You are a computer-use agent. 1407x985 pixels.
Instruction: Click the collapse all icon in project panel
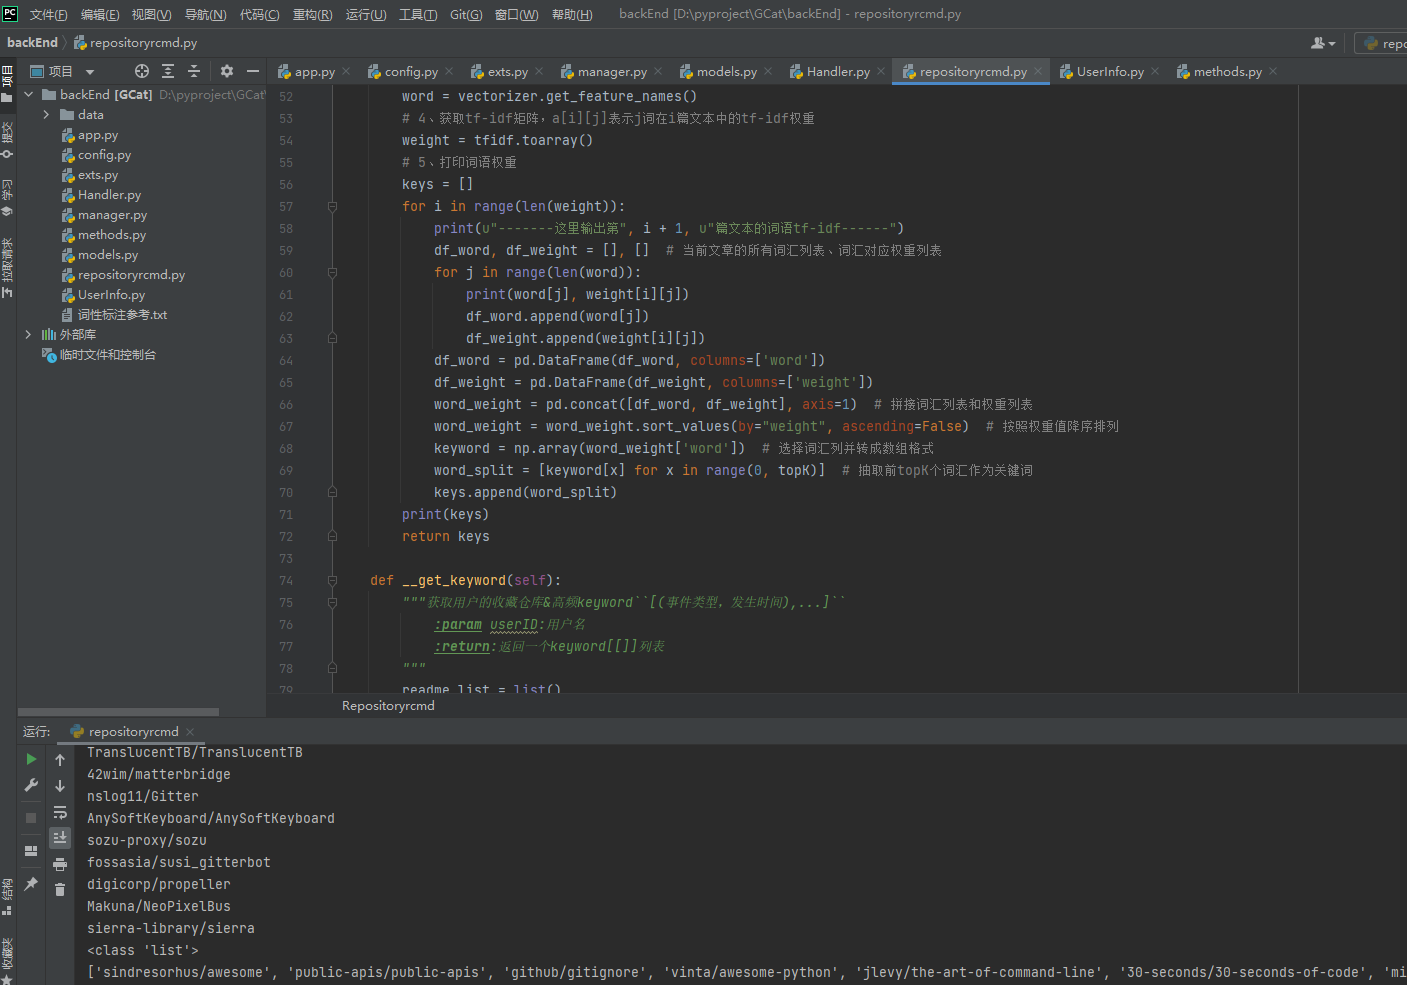194,71
